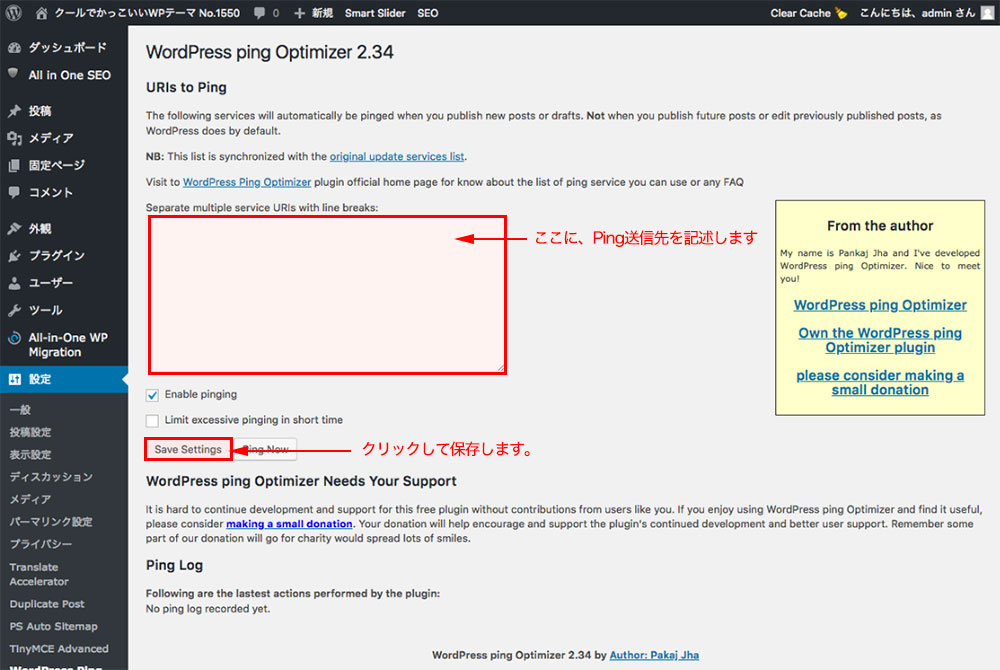Open the ディスカッション settings submenu

pyautogui.click(x=51, y=477)
